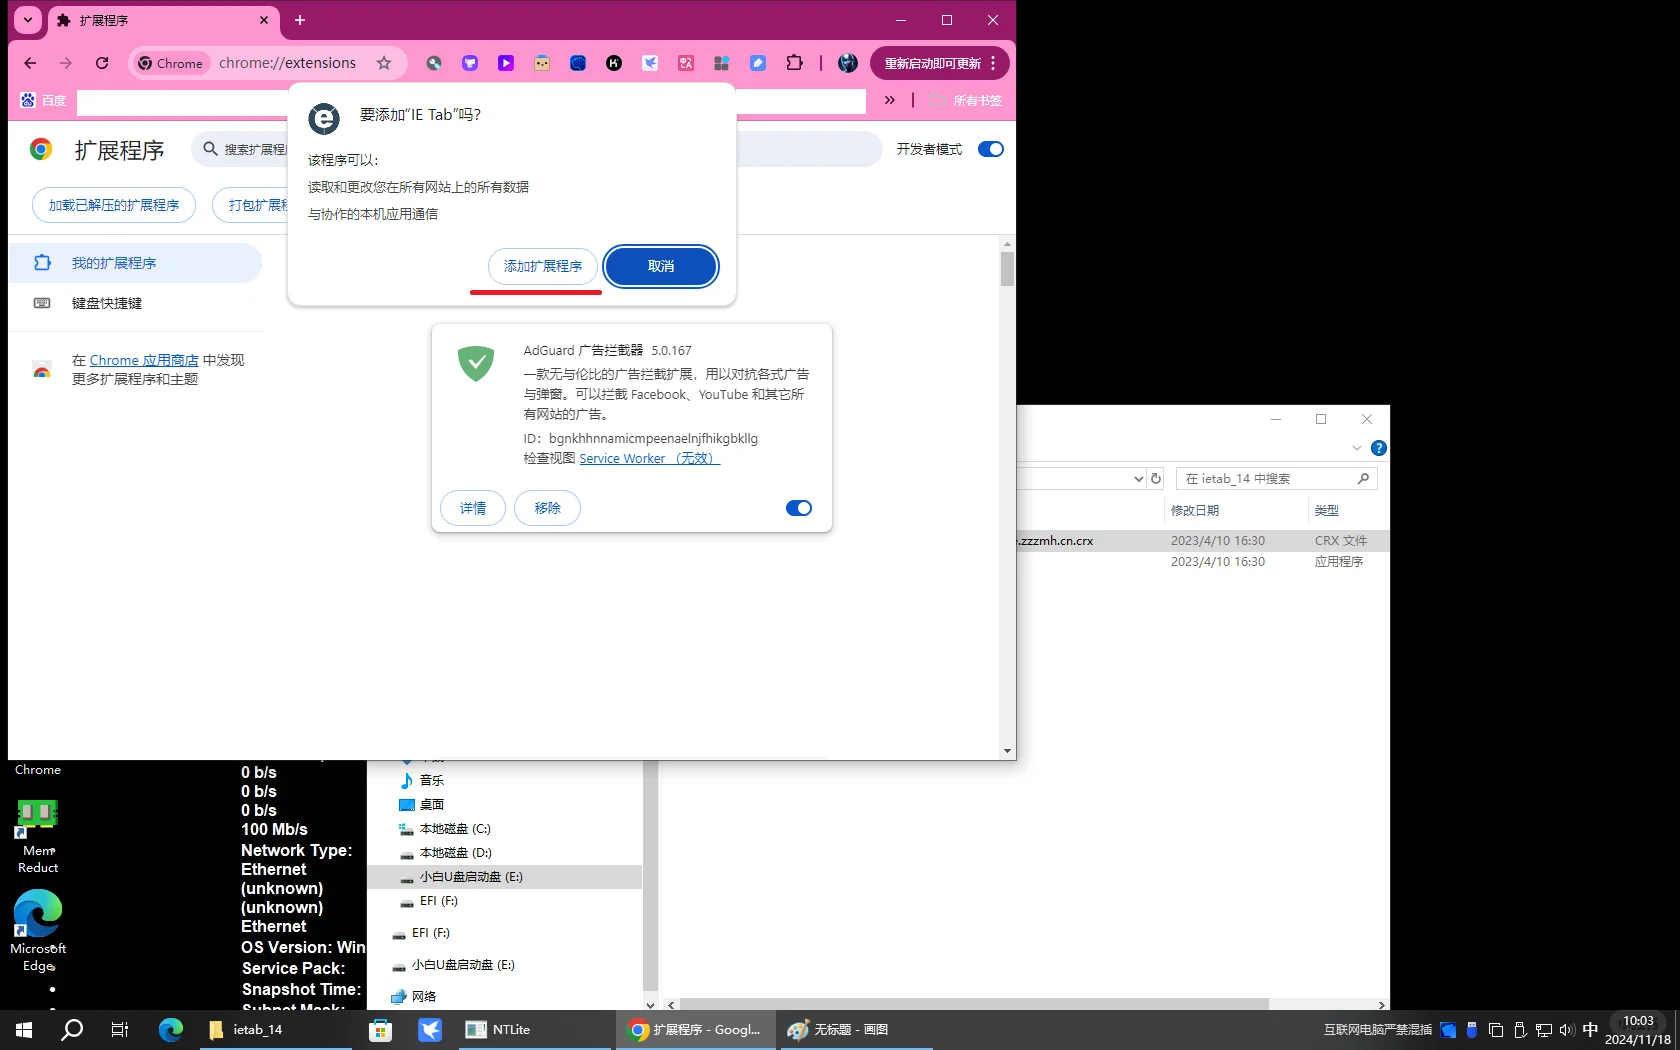This screenshot has height=1050, width=1680.
Task: Bookmark this page with the star icon
Action: [x=384, y=63]
